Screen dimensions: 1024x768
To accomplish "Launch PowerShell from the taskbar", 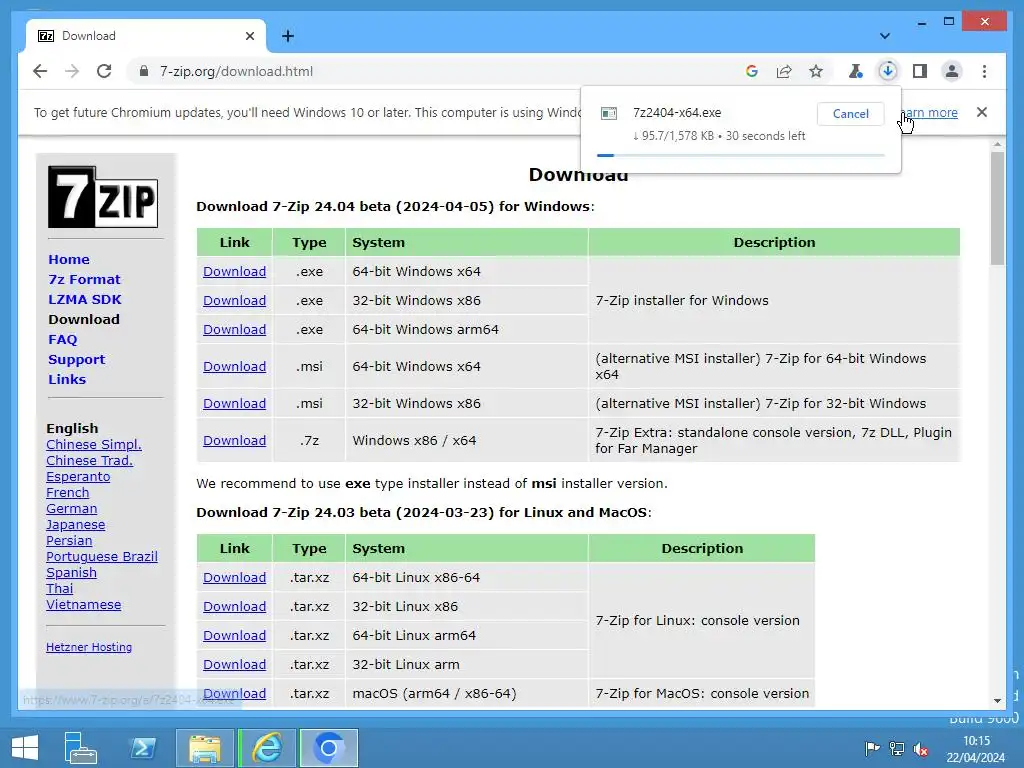I will (x=143, y=748).
